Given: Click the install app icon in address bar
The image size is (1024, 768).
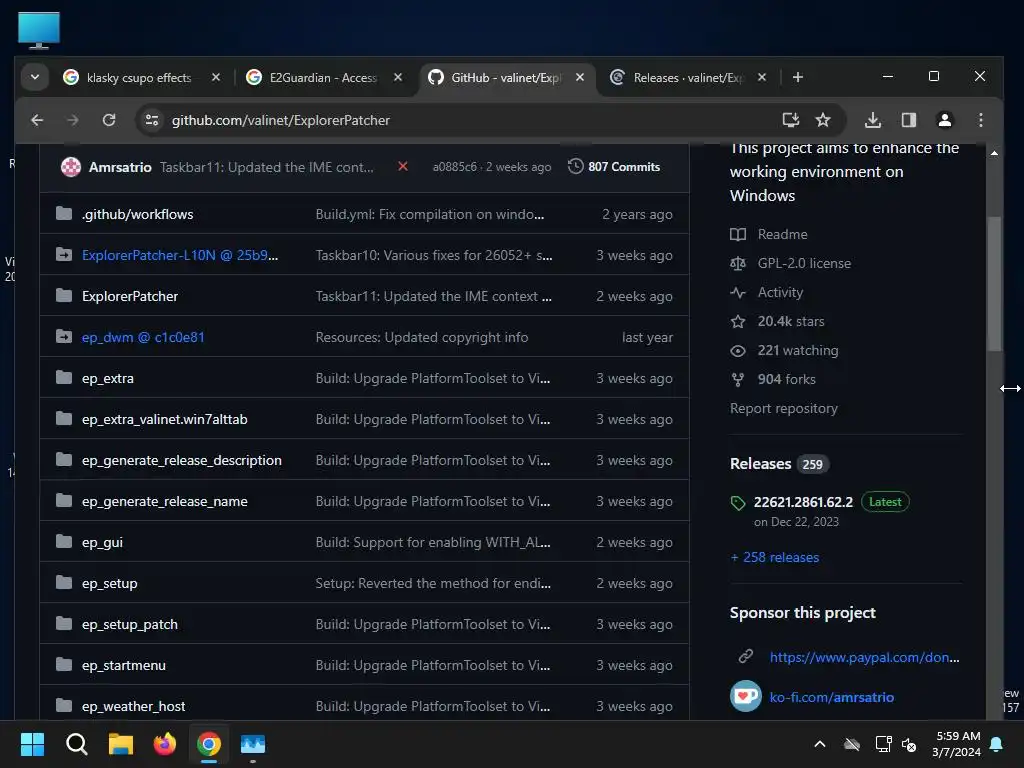Looking at the screenshot, I should (790, 120).
